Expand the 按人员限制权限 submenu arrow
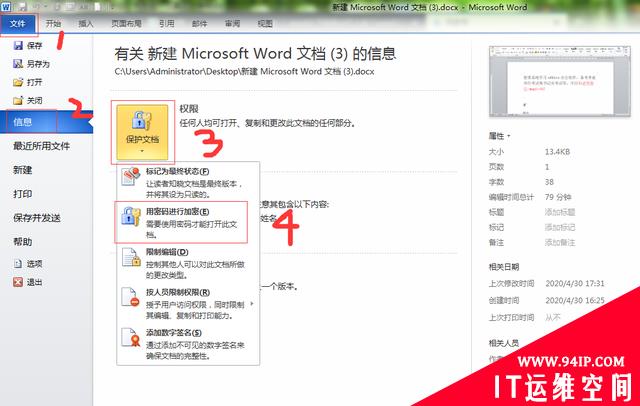Viewport: 640px width, 406px height. [252, 304]
